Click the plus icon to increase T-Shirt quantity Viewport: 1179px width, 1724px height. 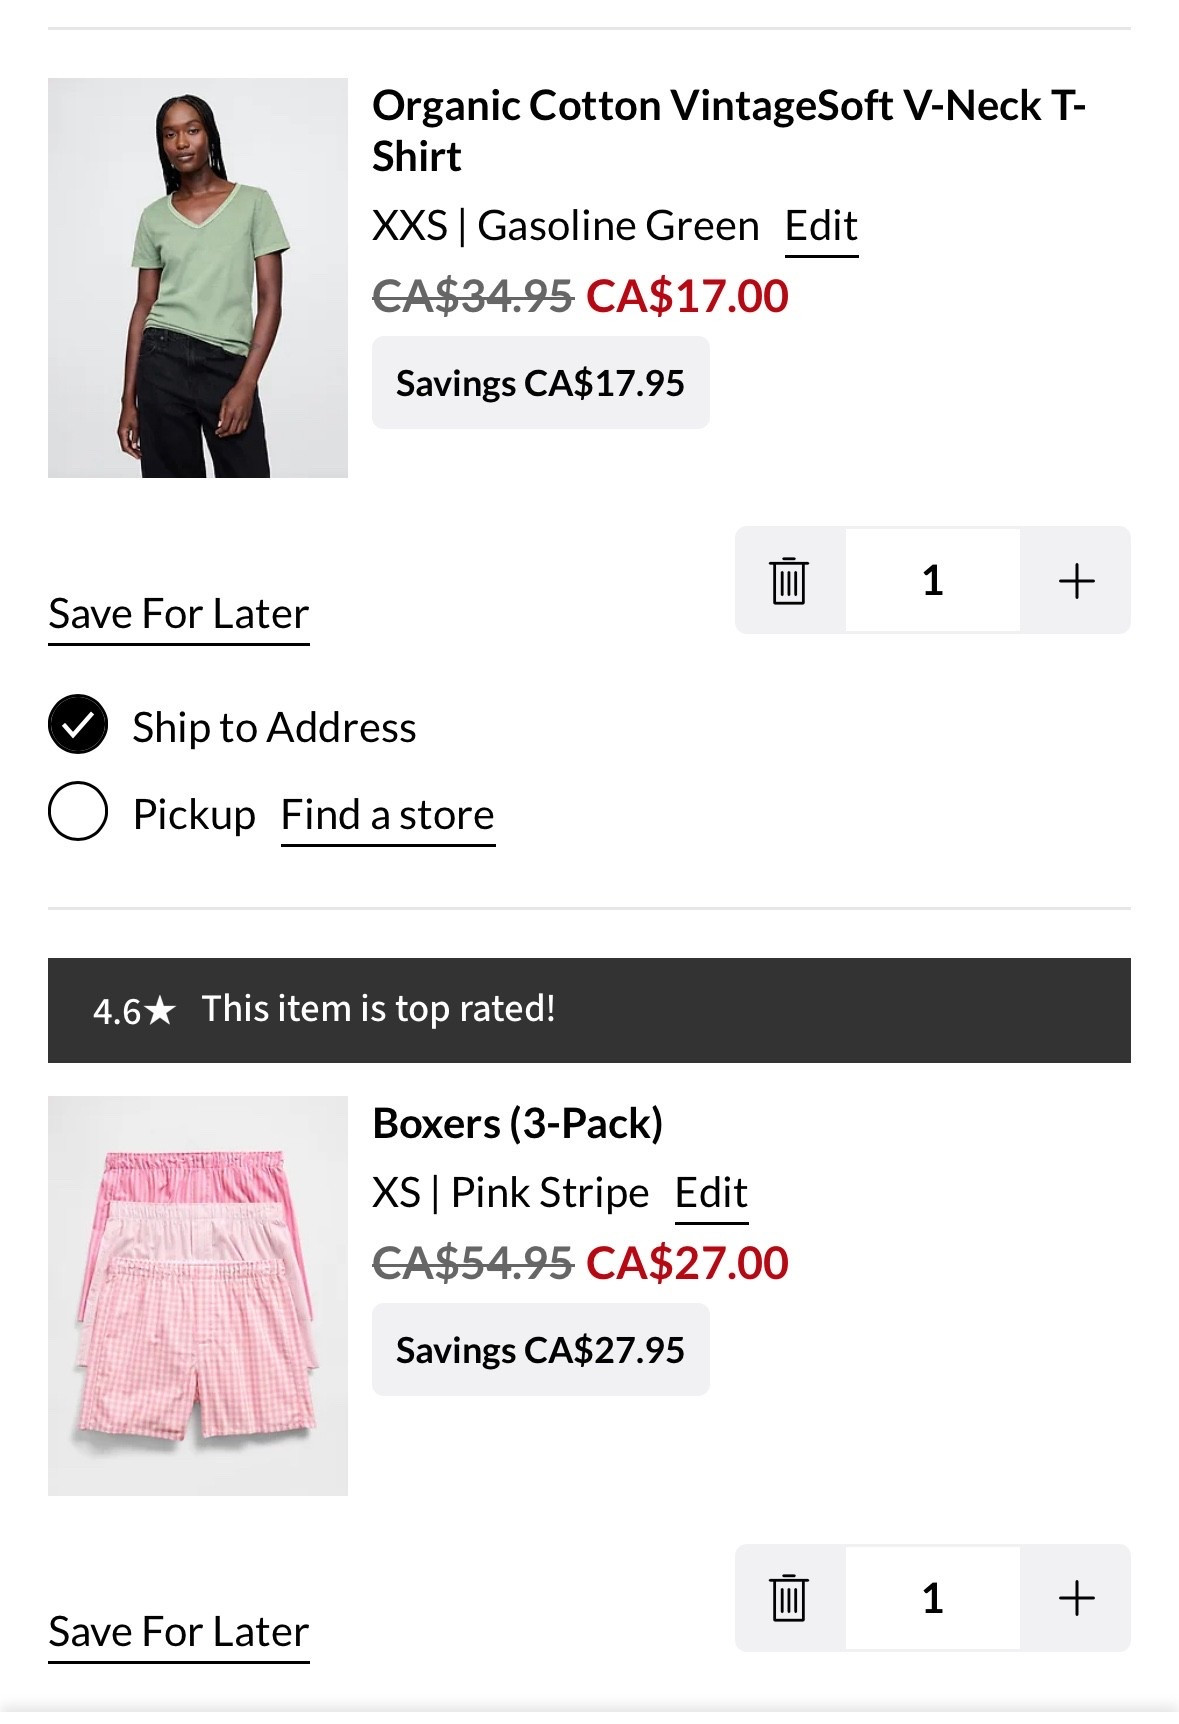point(1076,580)
